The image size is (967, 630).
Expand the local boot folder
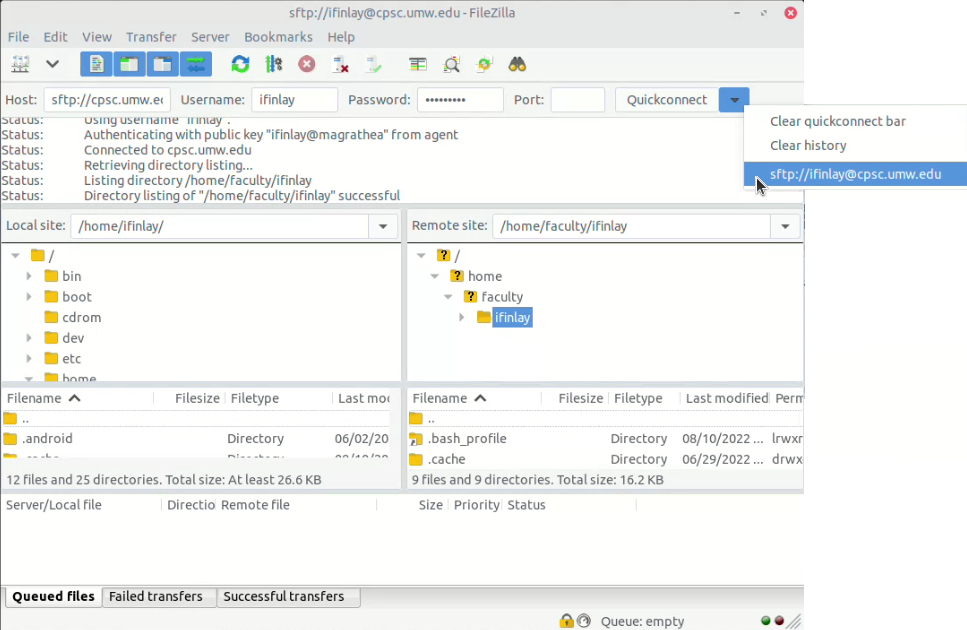[28, 297]
